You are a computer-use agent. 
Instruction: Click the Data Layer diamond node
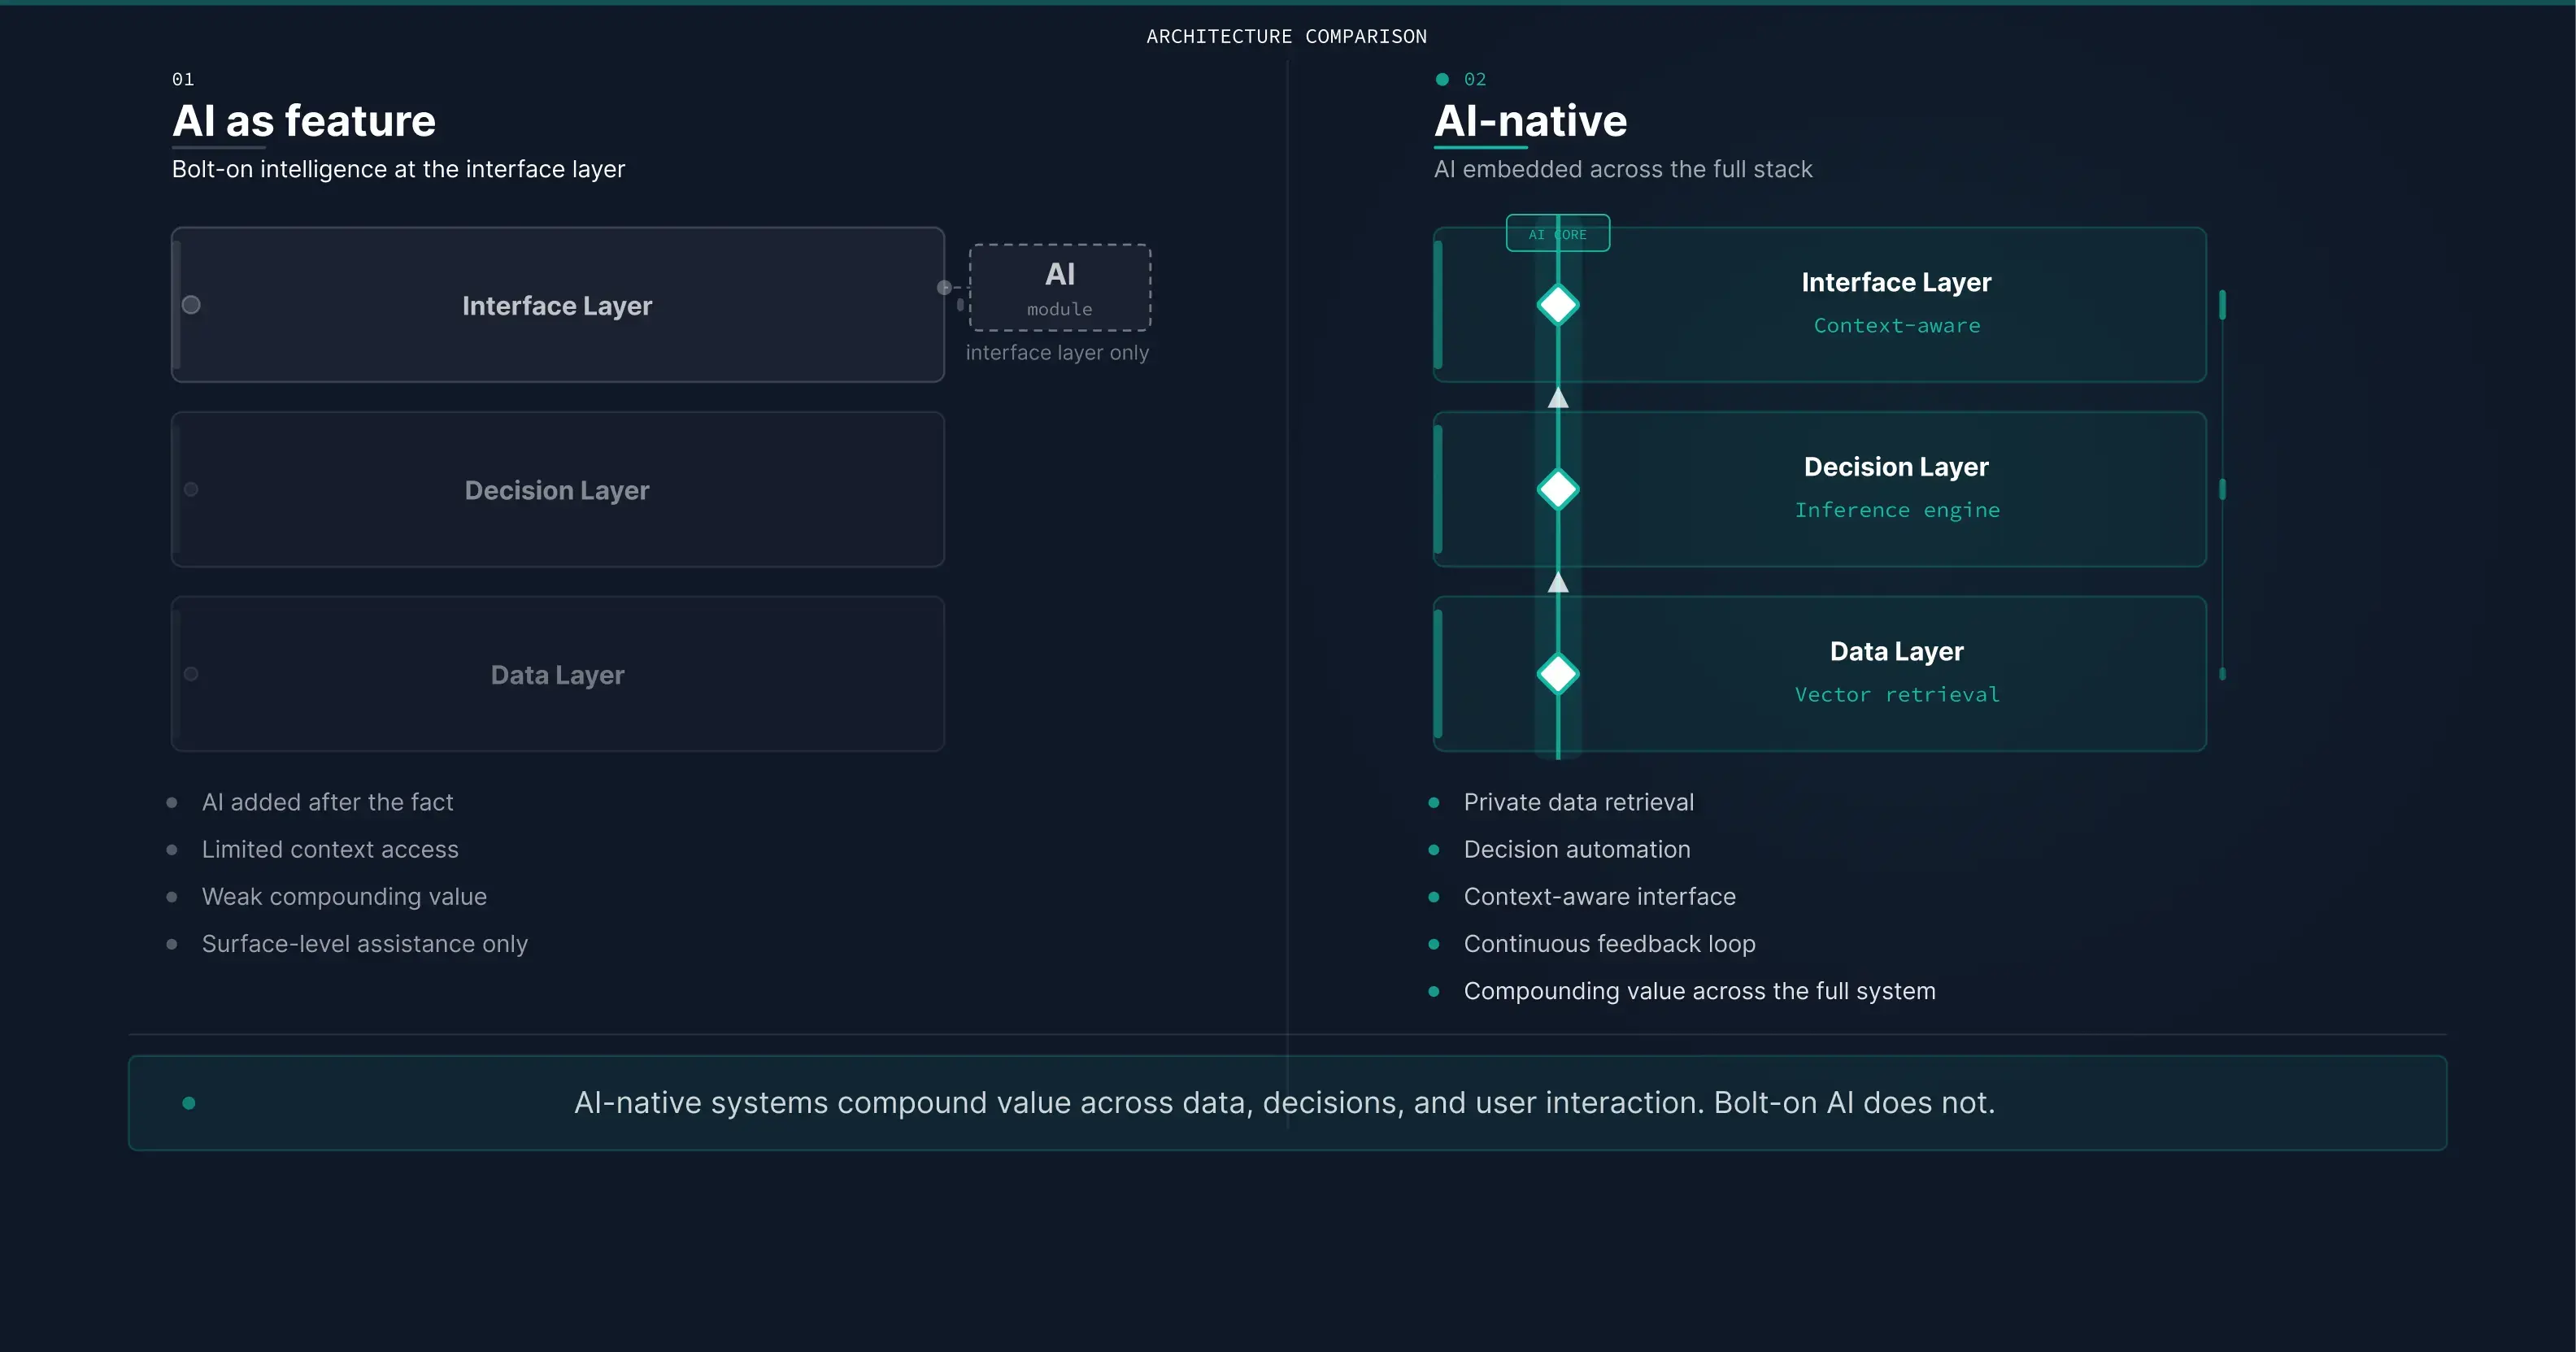click(1557, 674)
